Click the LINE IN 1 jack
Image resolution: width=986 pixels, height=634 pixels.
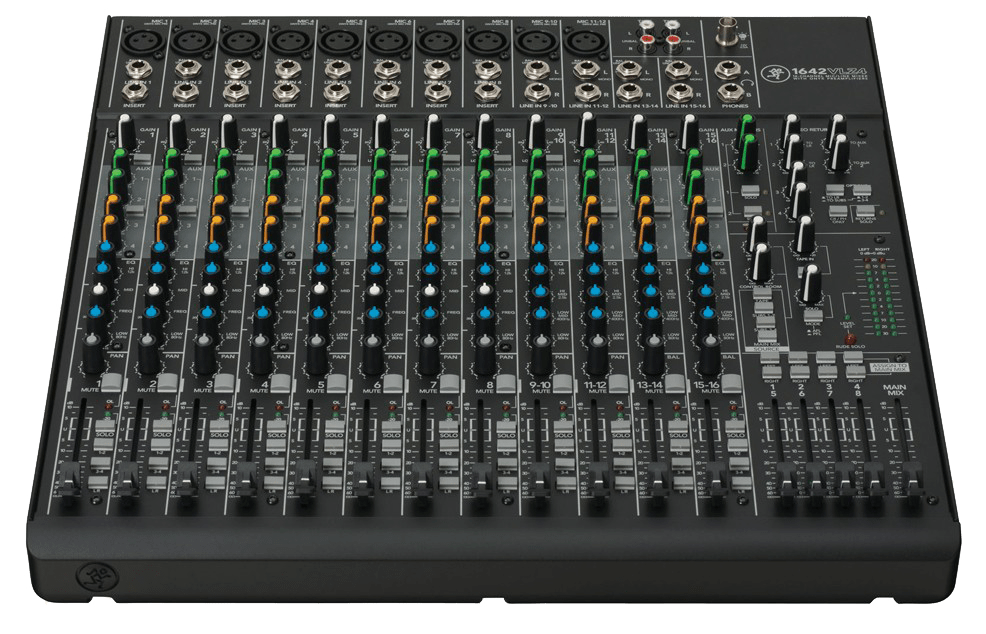point(136,69)
